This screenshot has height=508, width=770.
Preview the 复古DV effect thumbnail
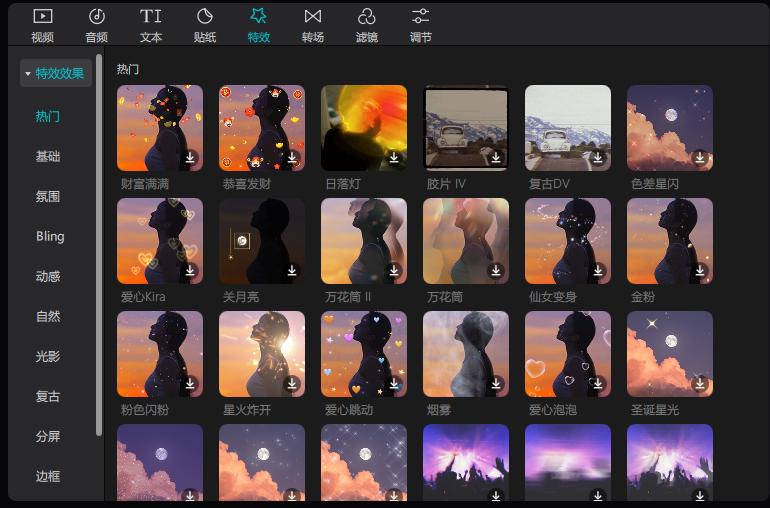click(x=568, y=128)
